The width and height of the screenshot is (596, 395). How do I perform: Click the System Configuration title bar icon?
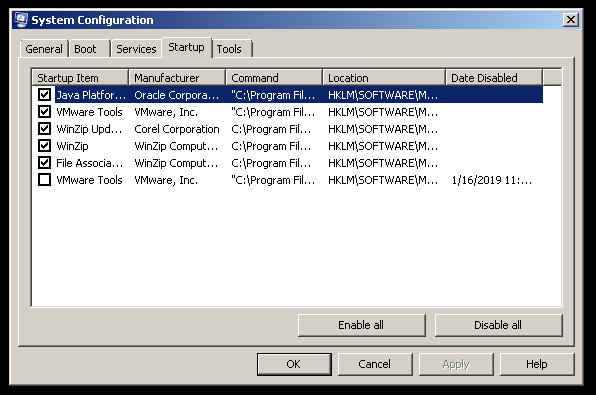(21, 20)
